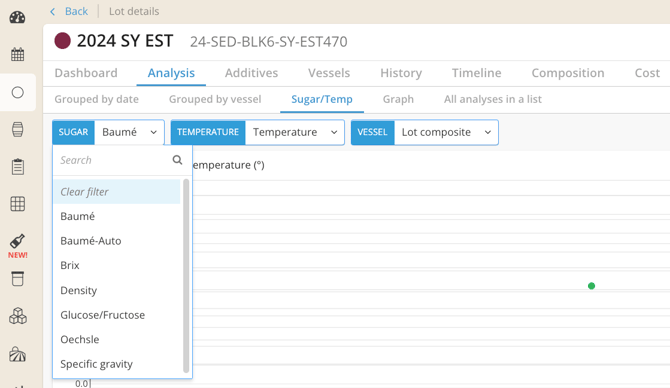
Task: Open the dashboard gauge icon in sidebar
Action: 18,17
